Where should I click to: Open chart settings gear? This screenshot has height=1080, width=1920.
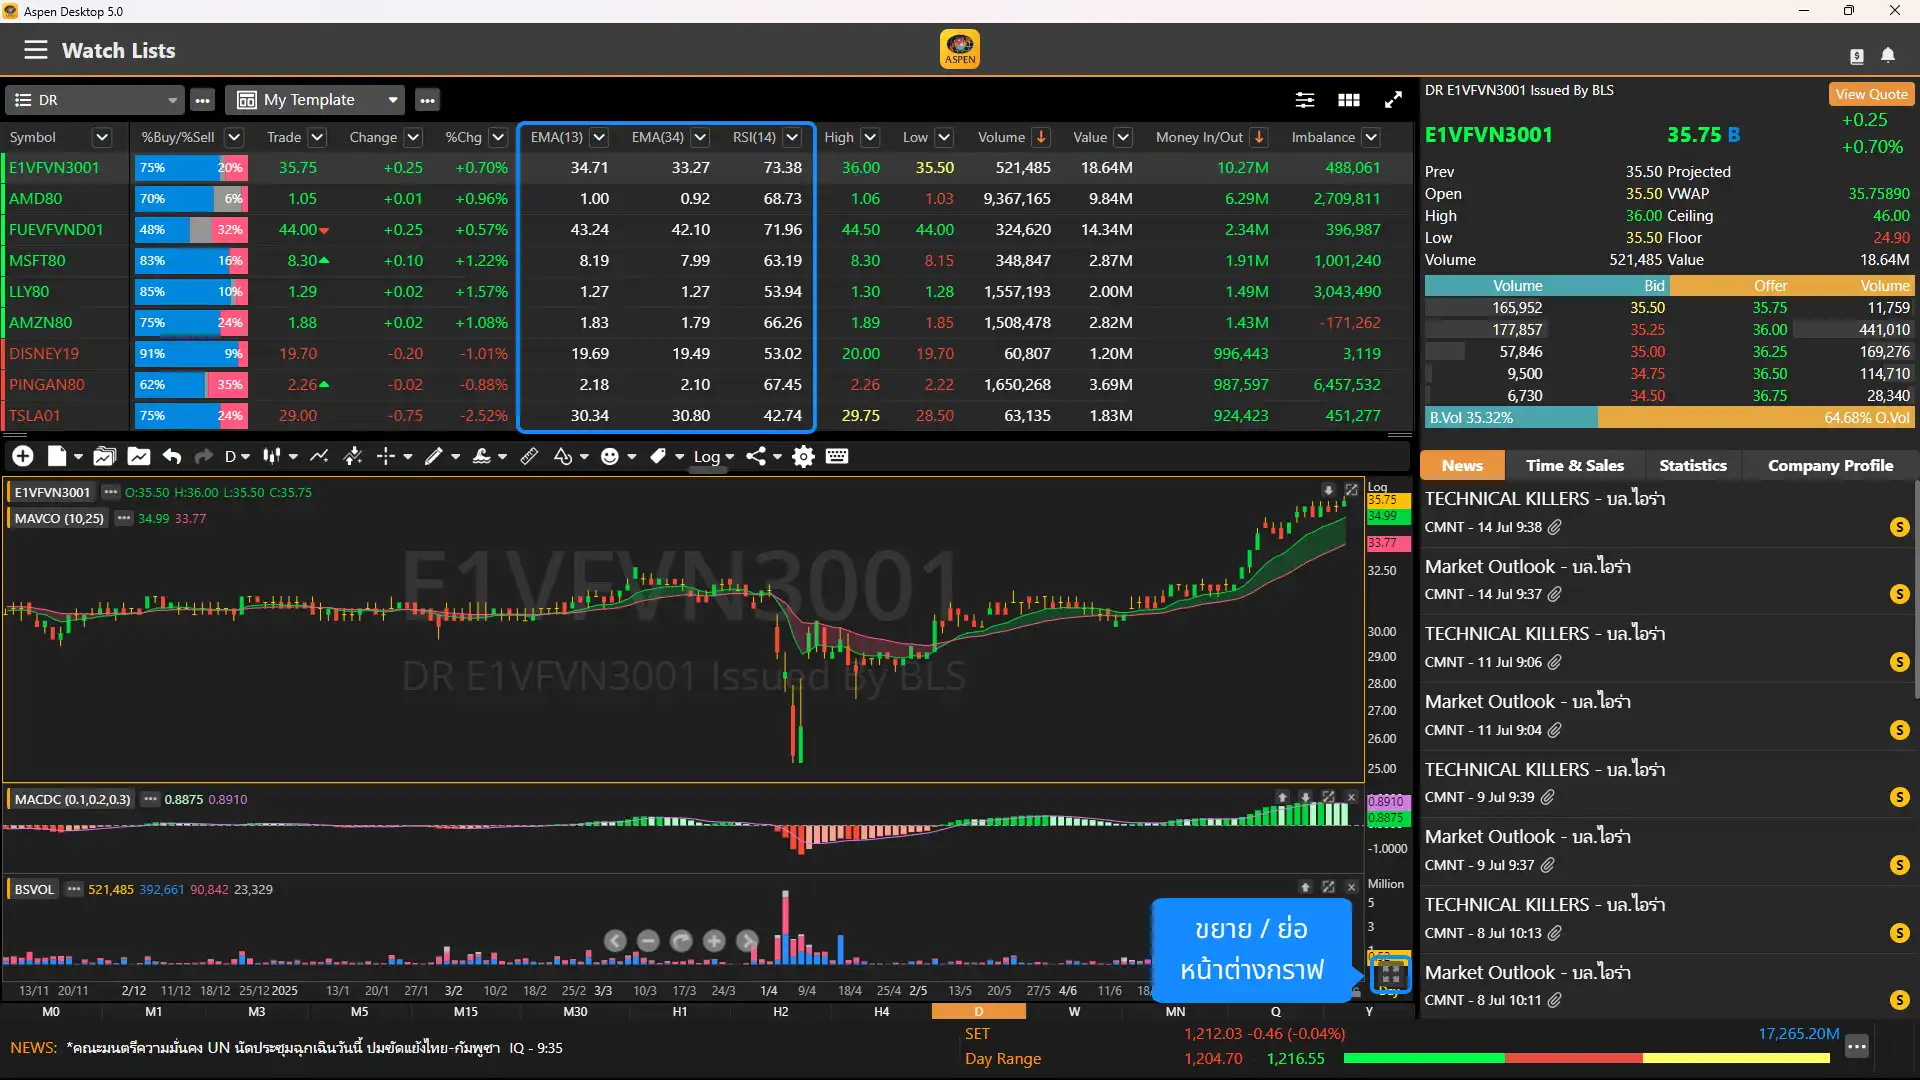[x=803, y=457]
